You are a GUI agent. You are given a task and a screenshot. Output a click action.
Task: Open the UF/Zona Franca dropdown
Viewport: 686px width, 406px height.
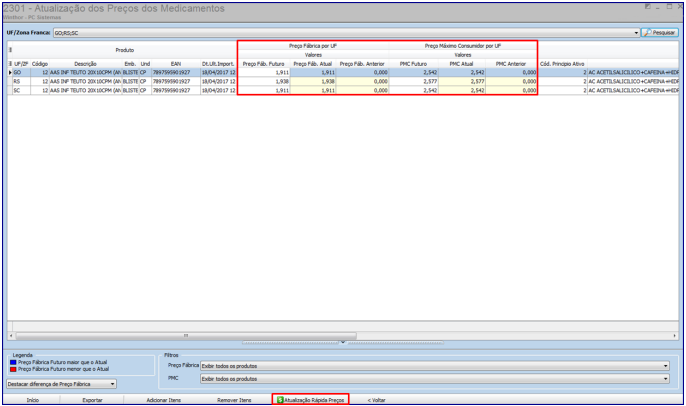[636, 33]
